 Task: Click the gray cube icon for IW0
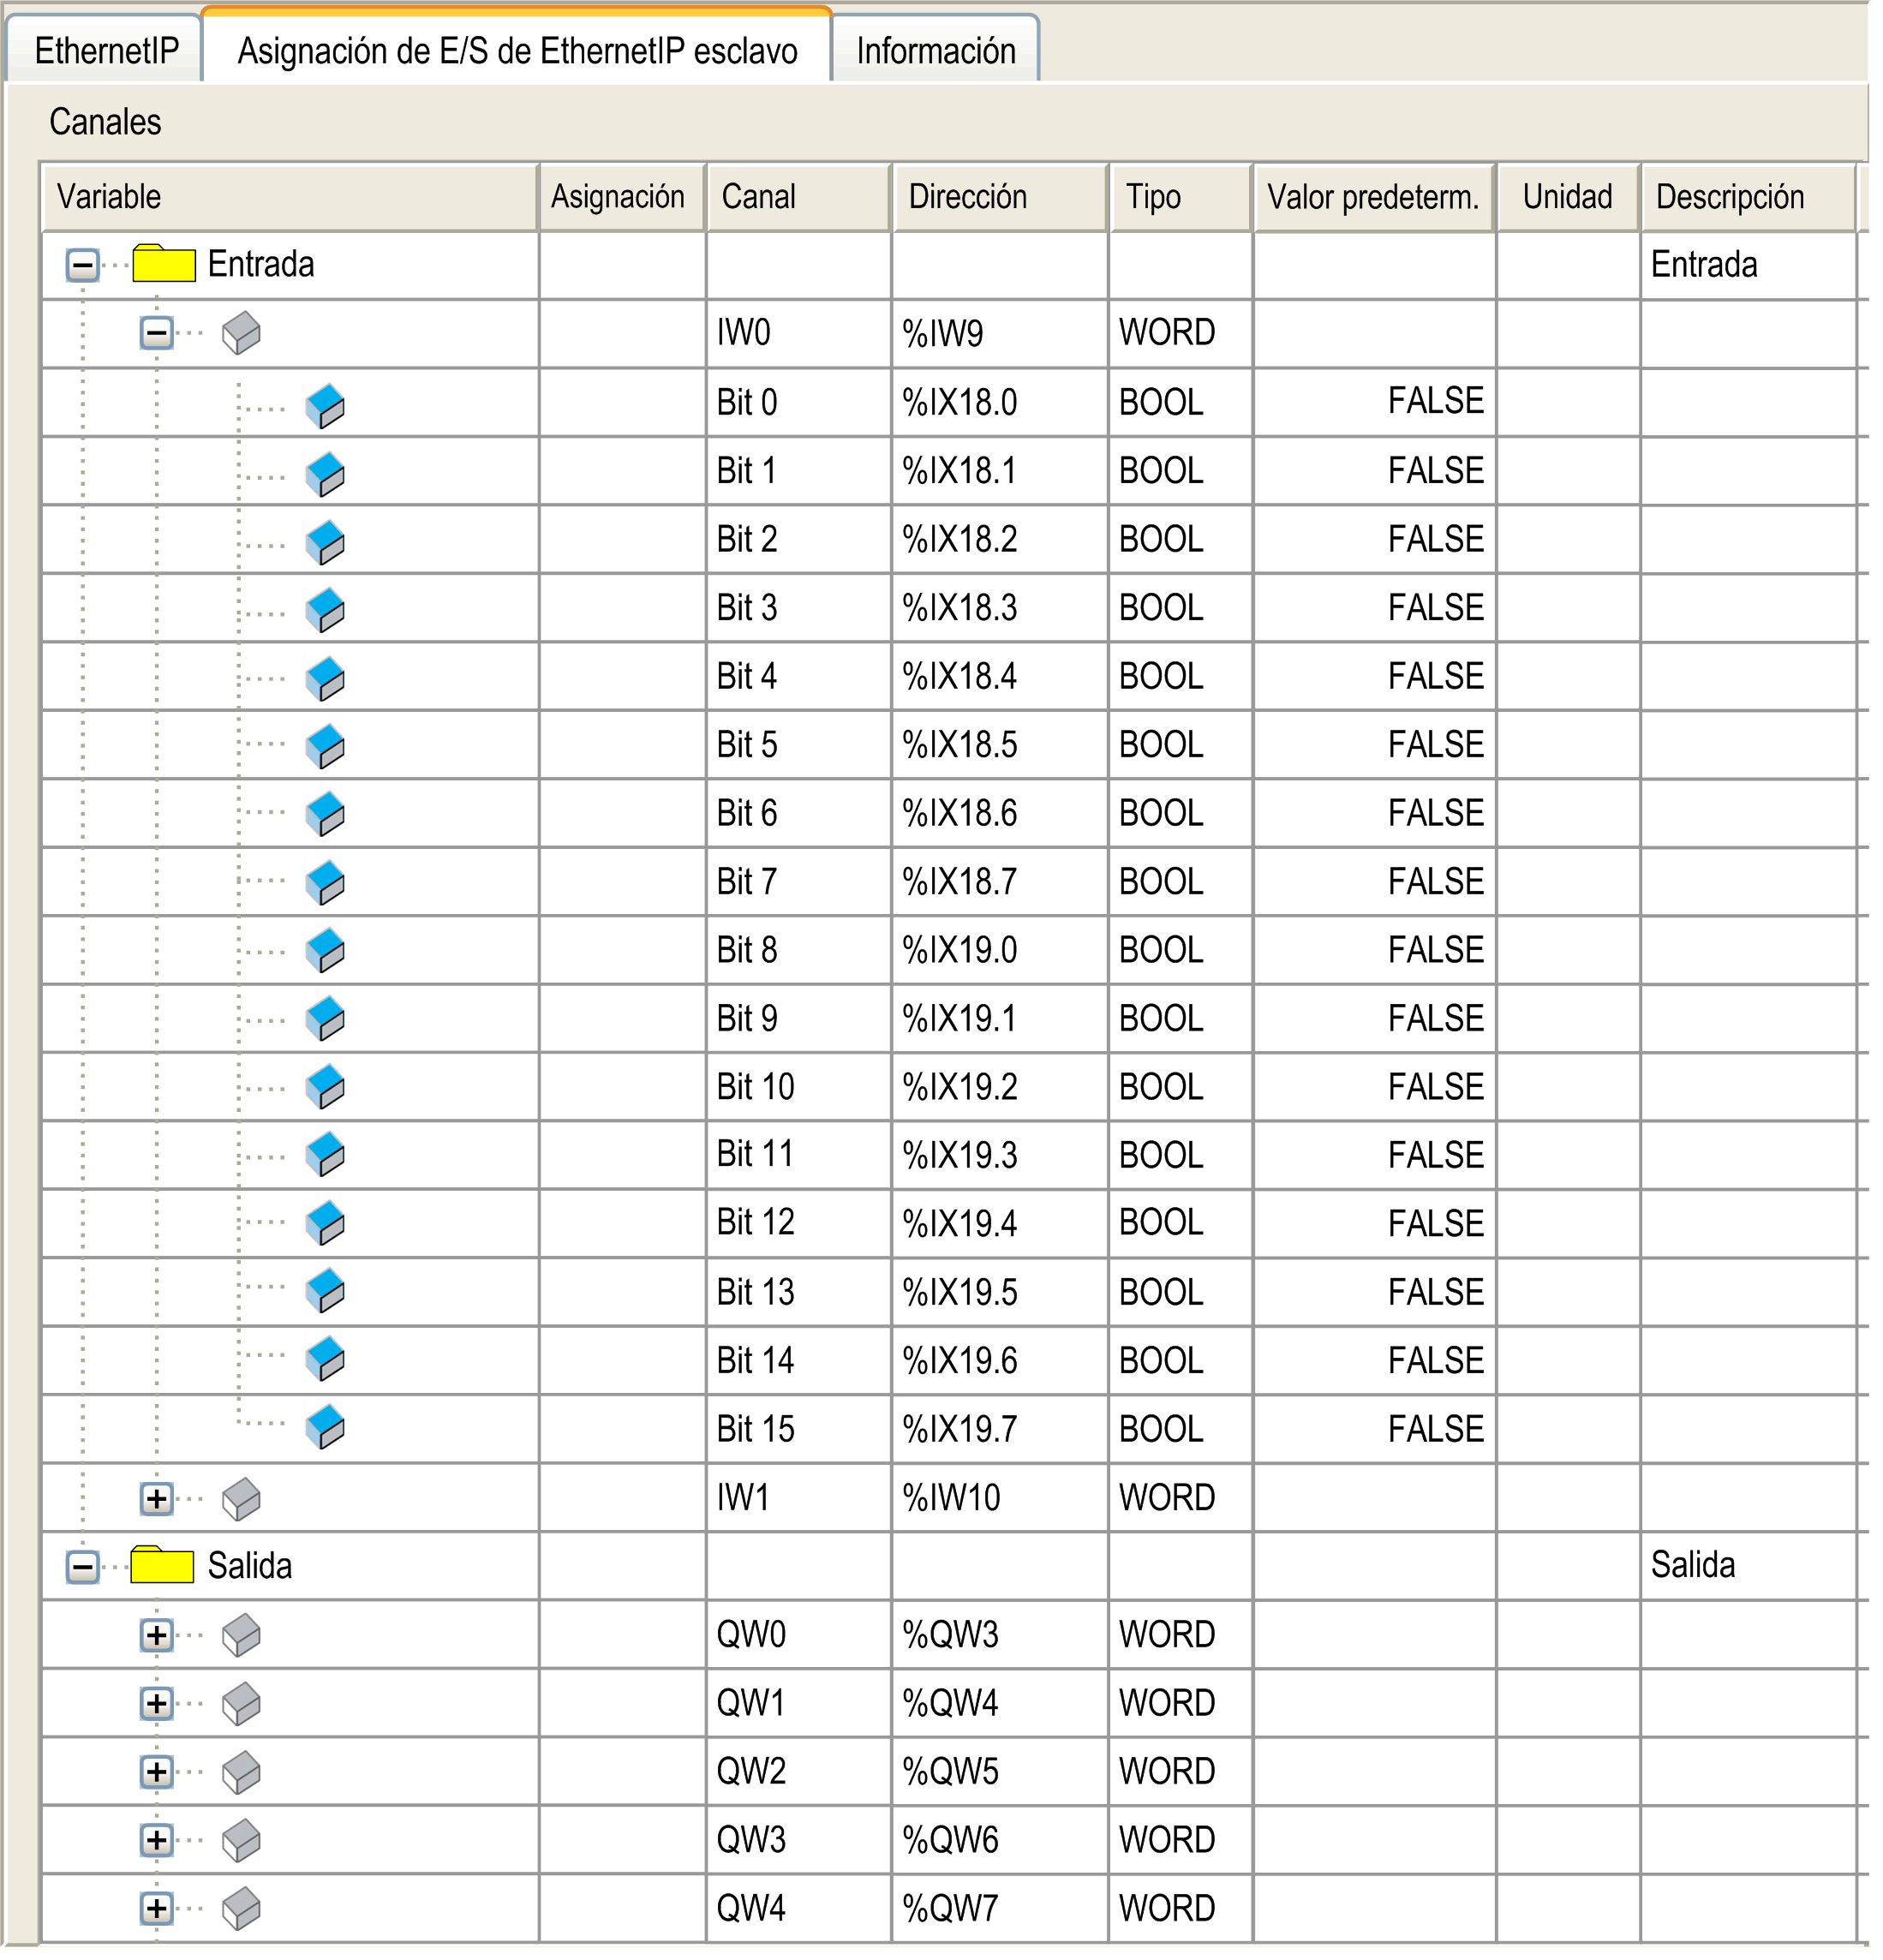(x=241, y=333)
